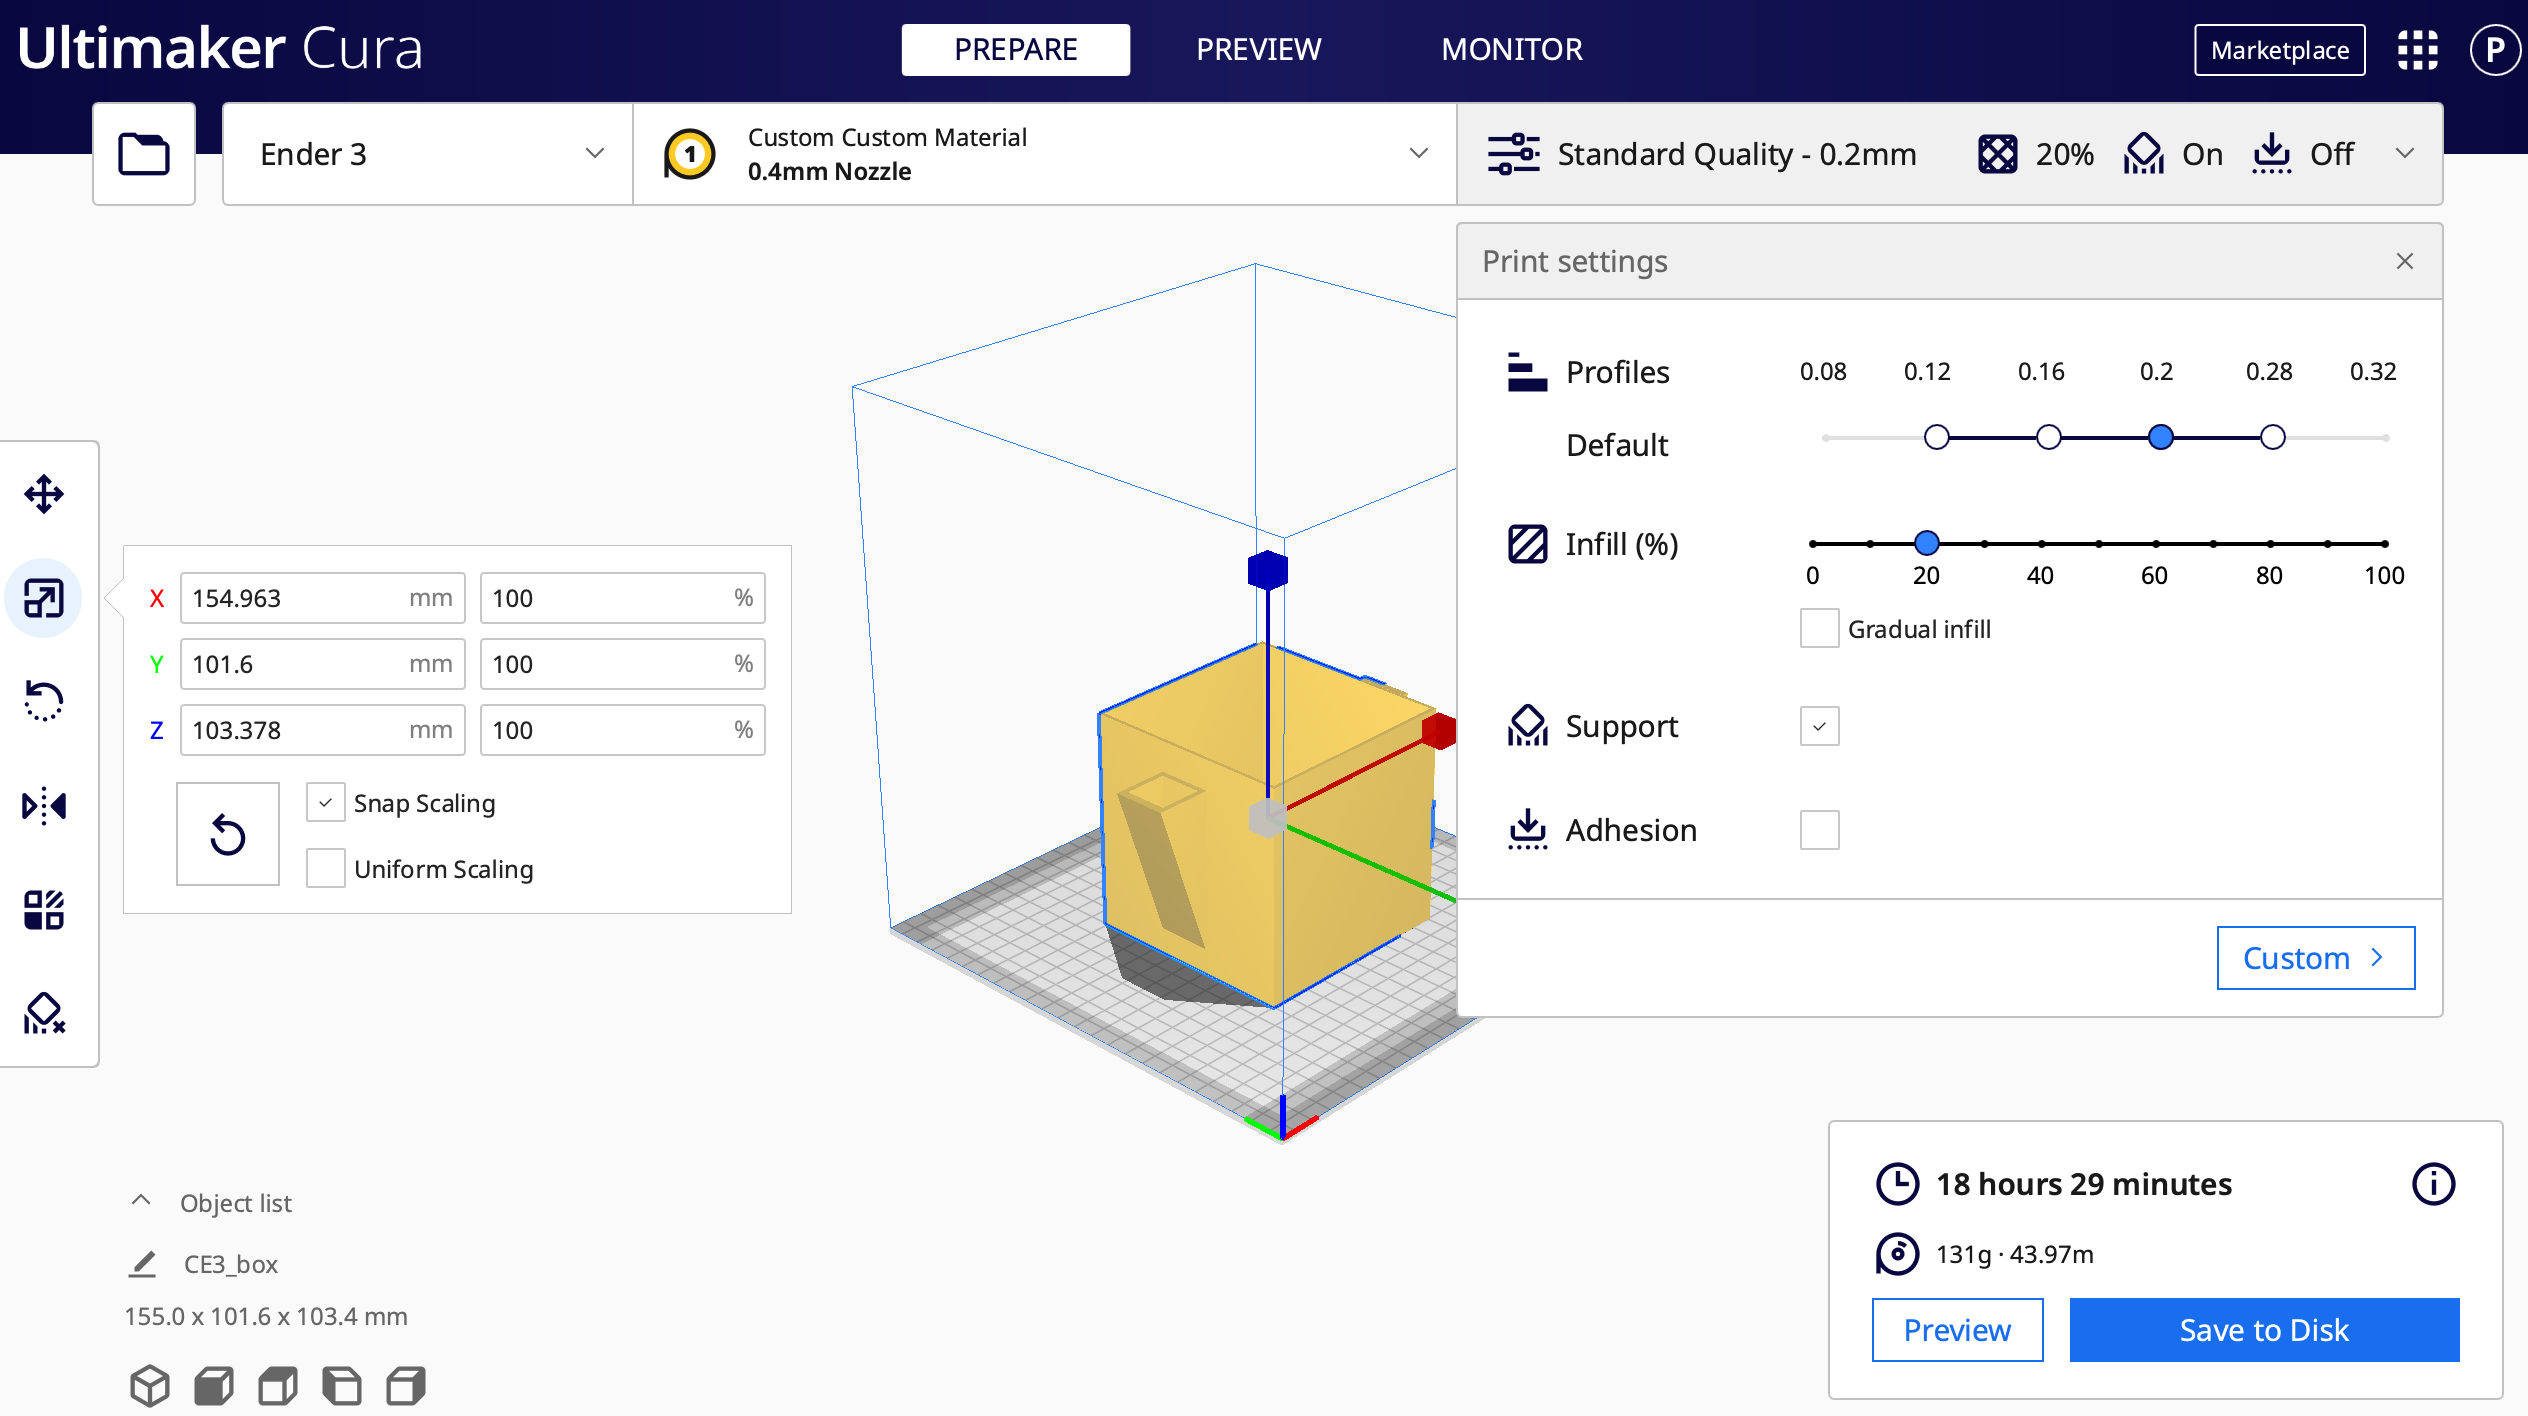Click the Standard Quality - 0.2mm label
The image size is (2528, 1416).
click(1737, 154)
